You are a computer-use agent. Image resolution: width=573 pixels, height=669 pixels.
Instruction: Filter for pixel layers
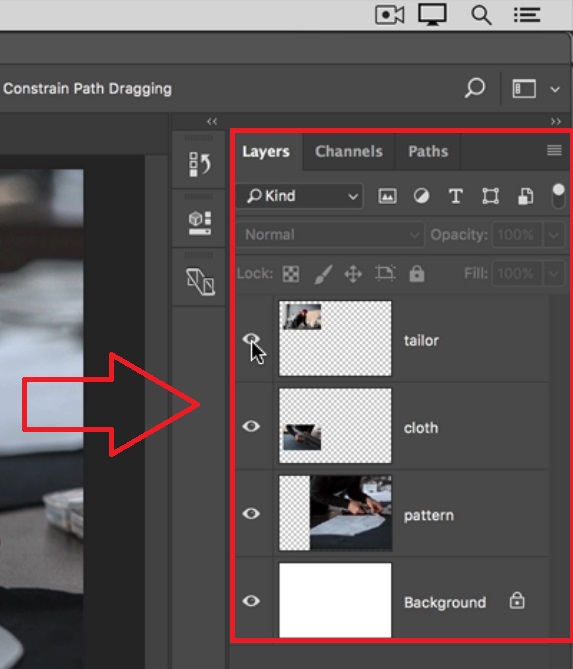(x=387, y=196)
